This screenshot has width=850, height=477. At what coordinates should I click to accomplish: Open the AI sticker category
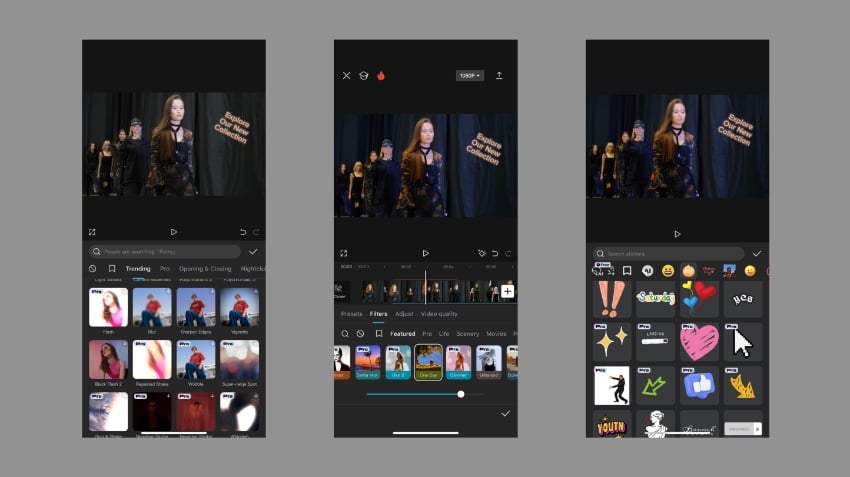tap(647, 270)
